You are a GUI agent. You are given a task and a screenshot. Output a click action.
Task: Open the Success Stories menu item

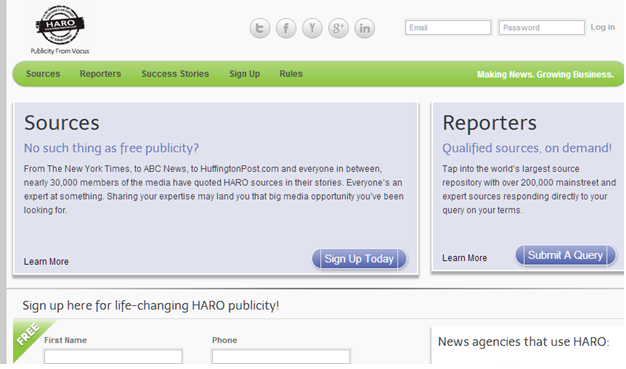point(175,74)
